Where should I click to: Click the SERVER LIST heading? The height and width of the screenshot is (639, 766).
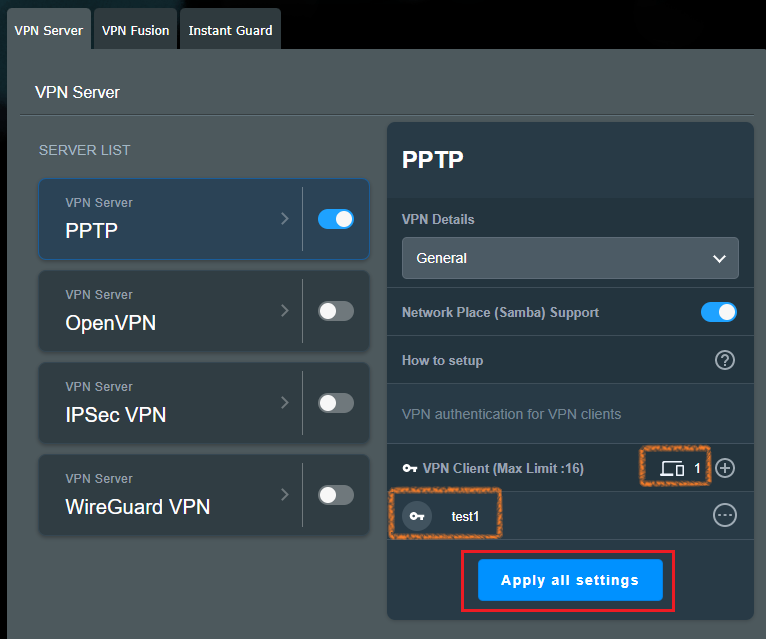click(x=85, y=150)
